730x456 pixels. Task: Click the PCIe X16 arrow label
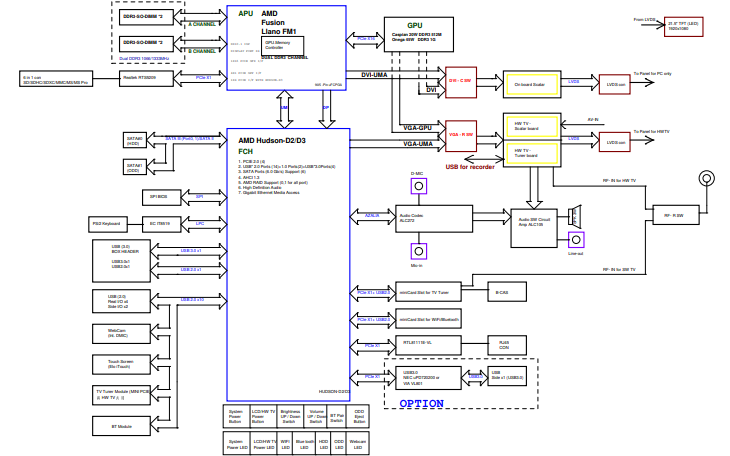pos(366,39)
